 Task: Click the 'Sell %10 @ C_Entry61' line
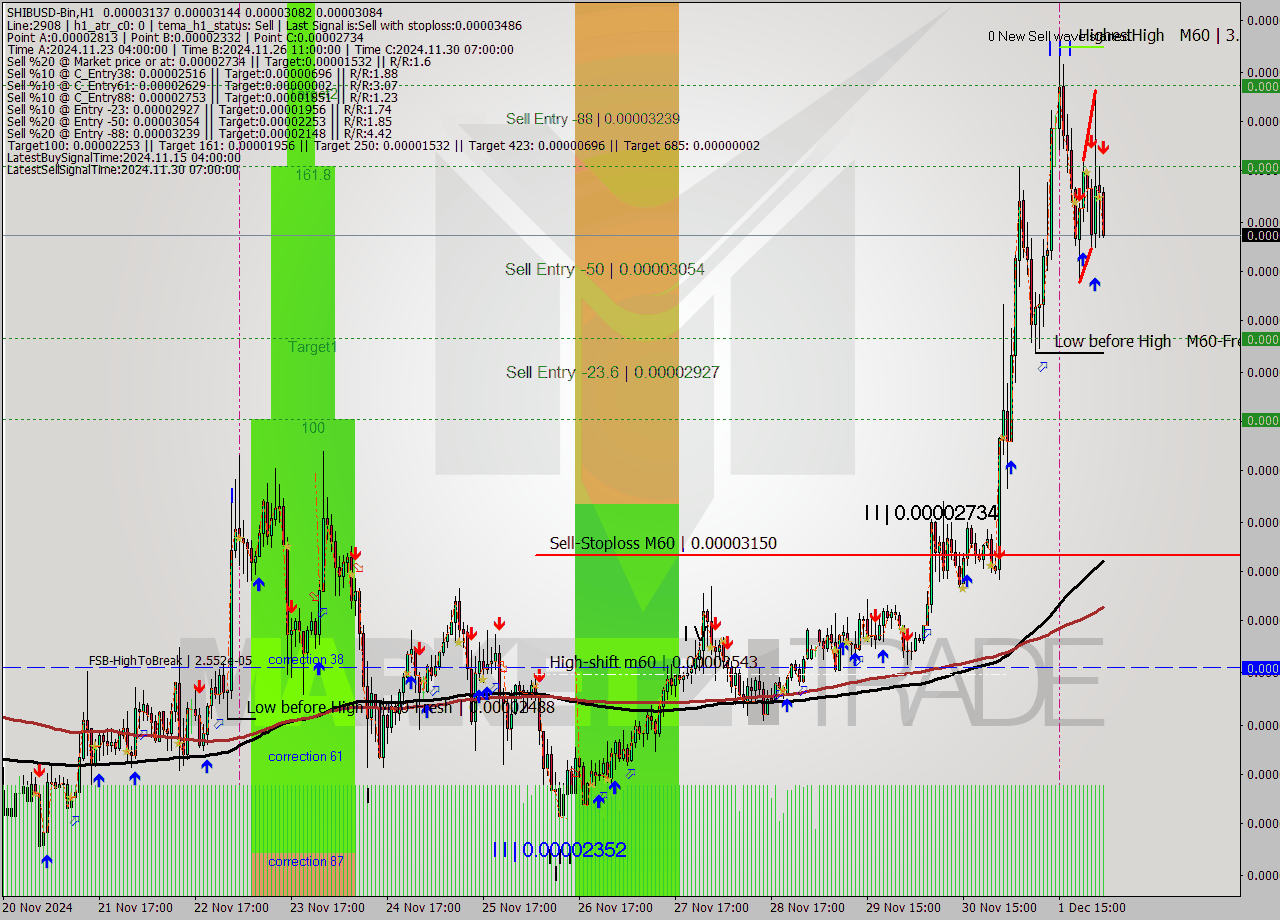pos(202,85)
